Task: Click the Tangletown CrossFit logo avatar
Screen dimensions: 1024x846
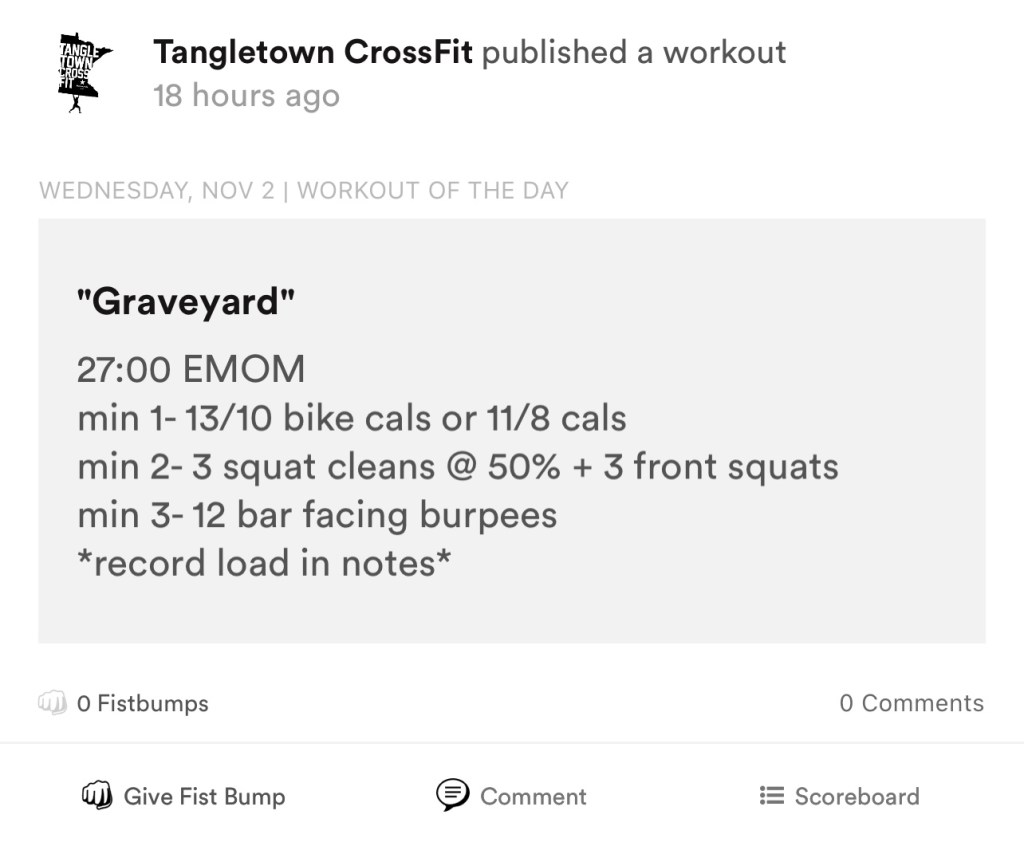Action: [84, 72]
